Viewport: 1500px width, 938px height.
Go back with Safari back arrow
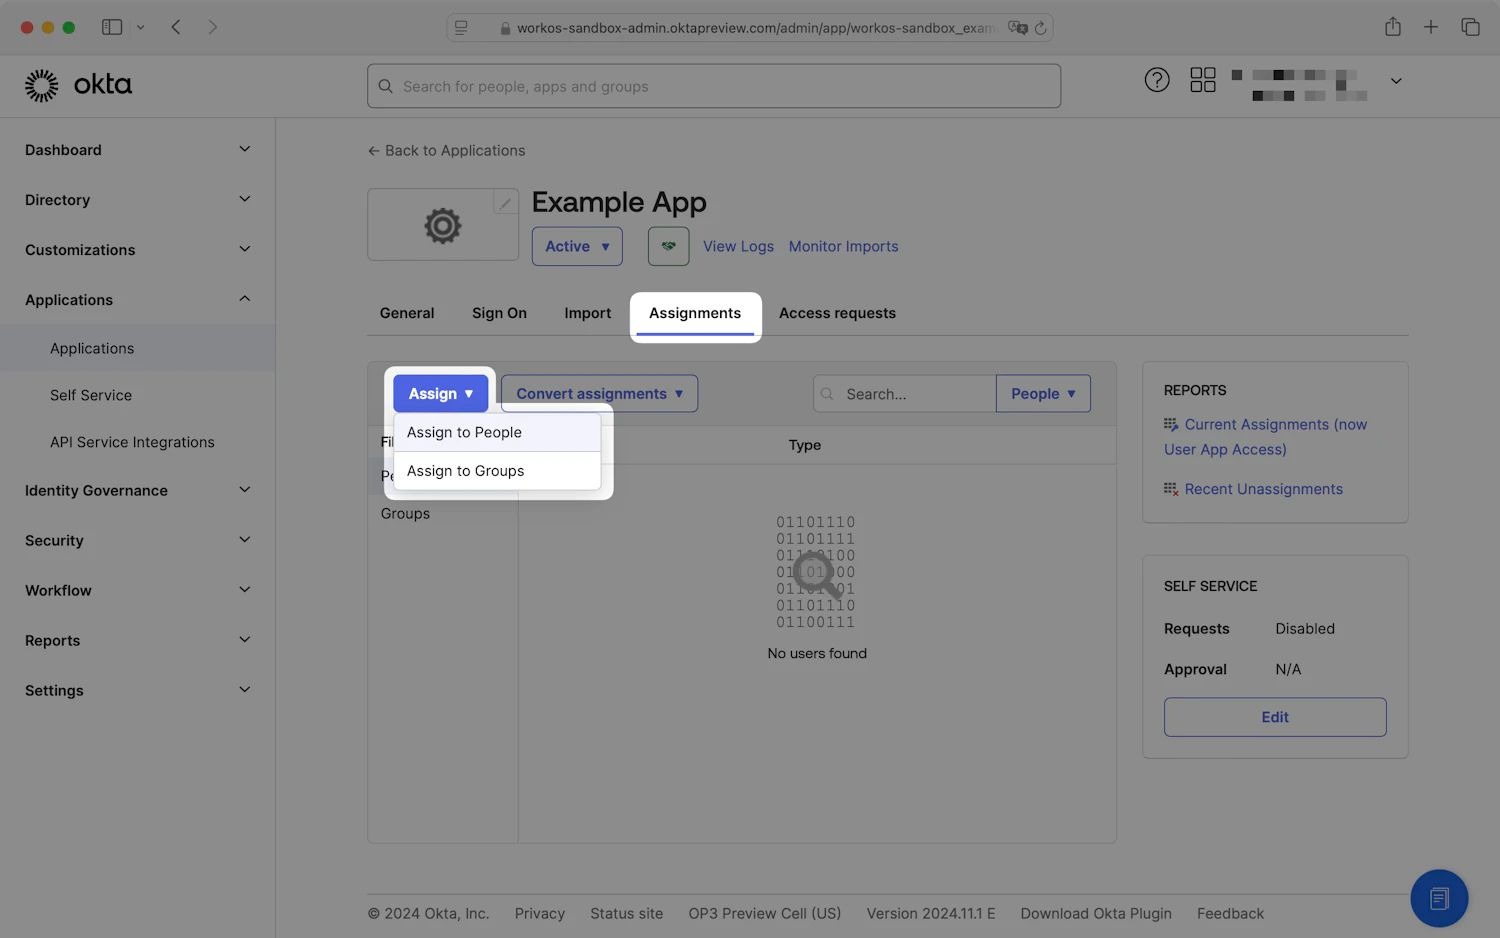click(176, 27)
